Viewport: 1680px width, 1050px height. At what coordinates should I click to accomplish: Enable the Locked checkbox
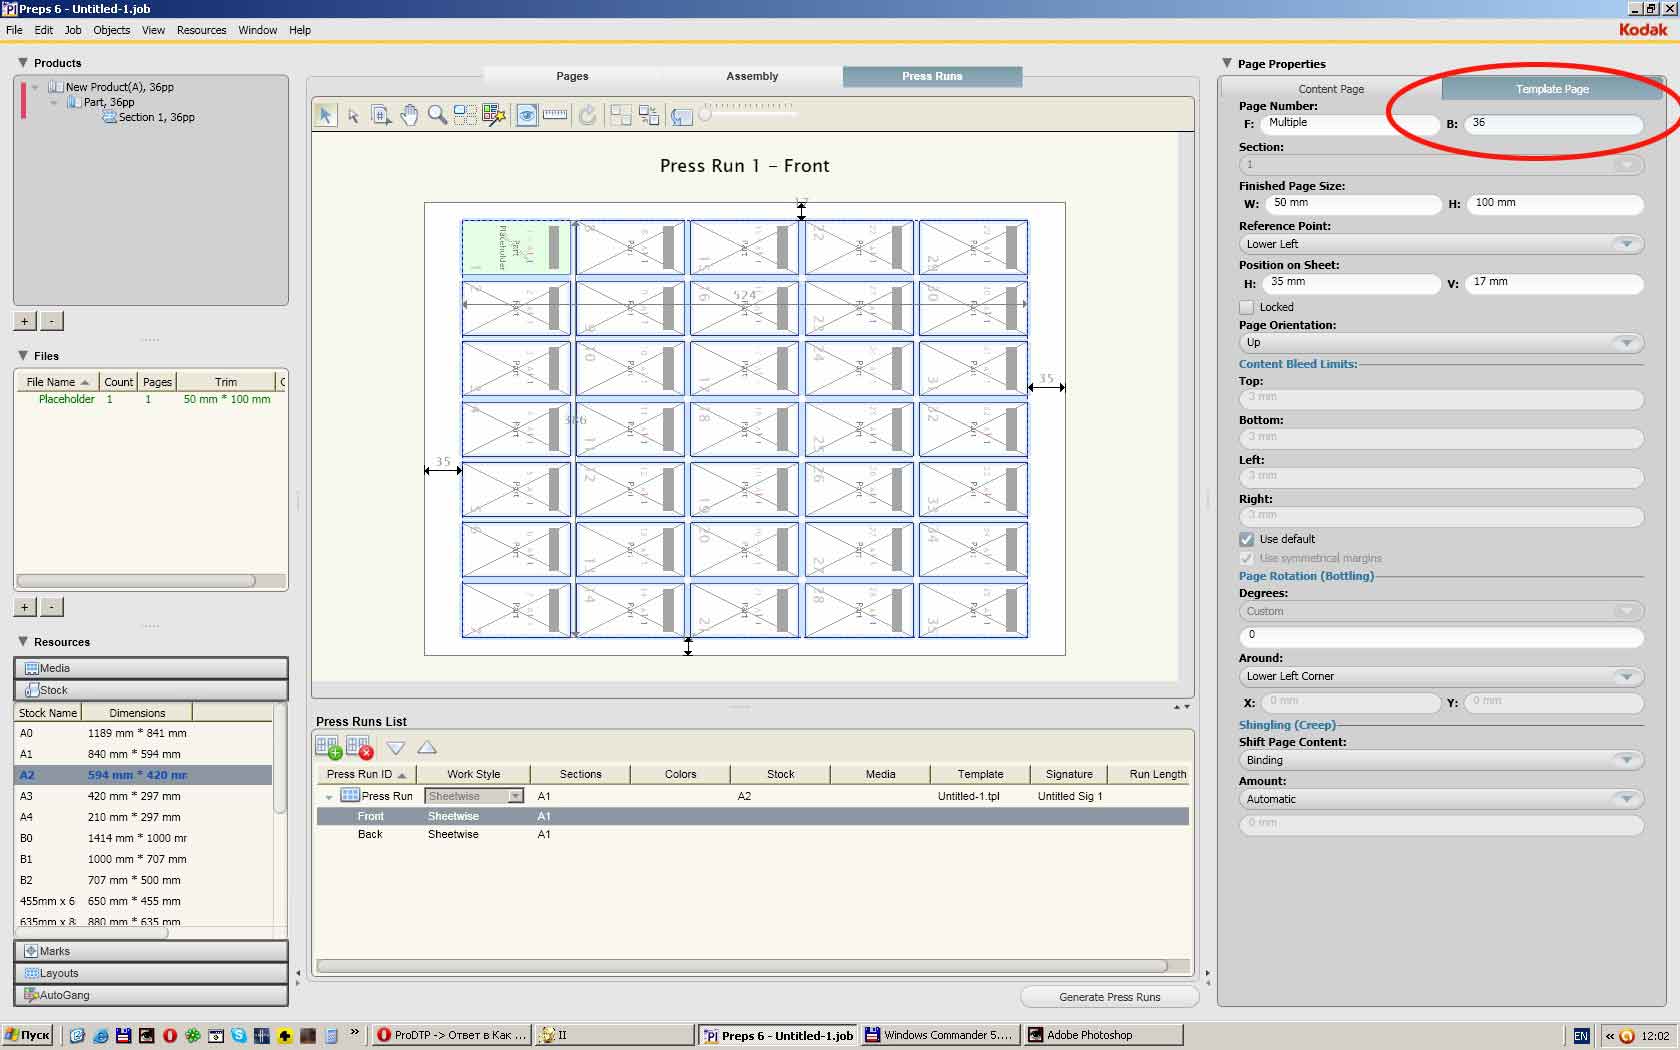[x=1247, y=307]
